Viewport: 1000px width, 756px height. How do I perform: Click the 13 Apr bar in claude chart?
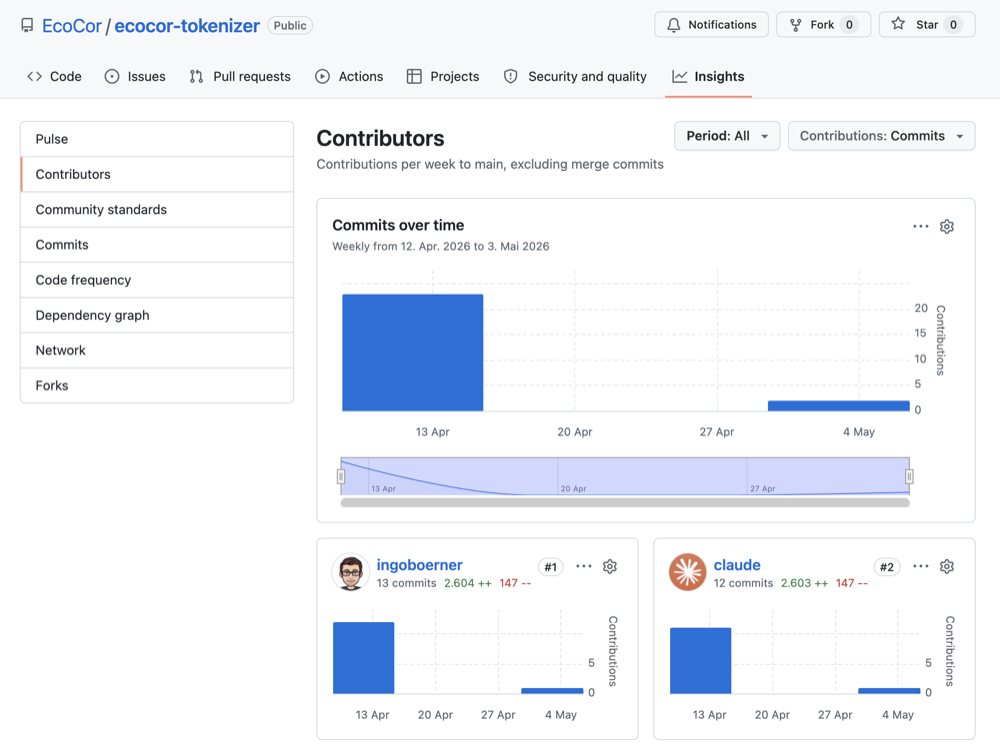700,660
